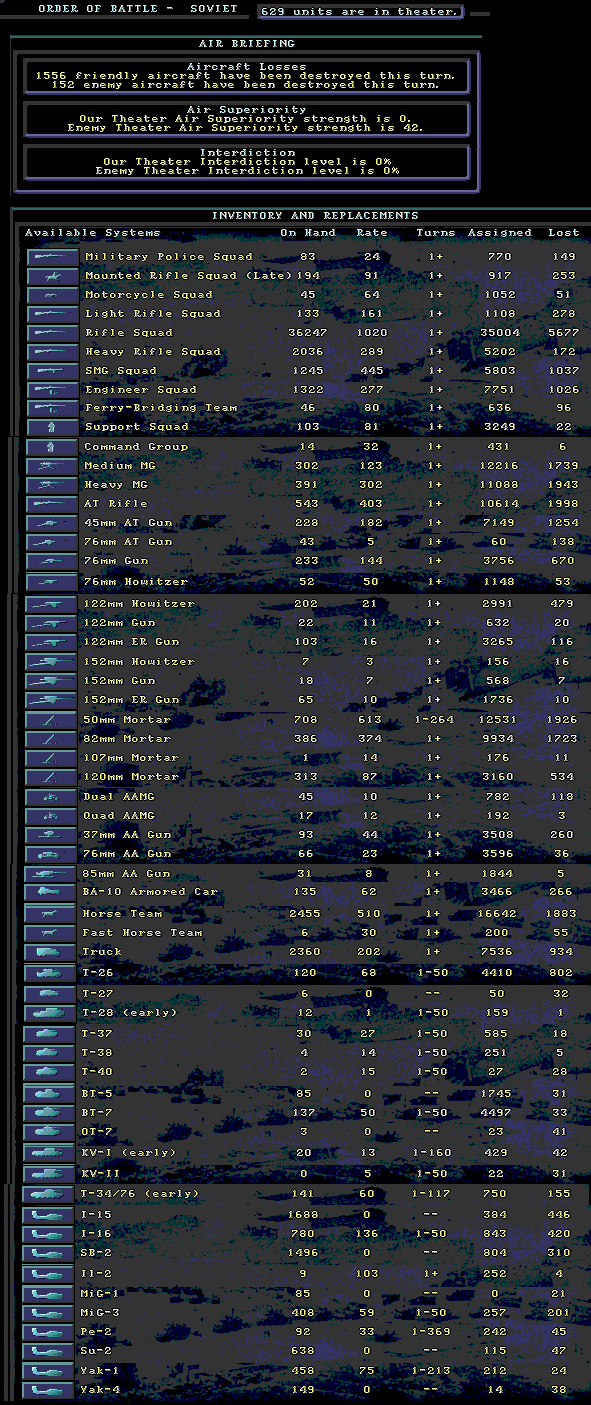Click the Light Rifle Squad icon

[x=51, y=314]
